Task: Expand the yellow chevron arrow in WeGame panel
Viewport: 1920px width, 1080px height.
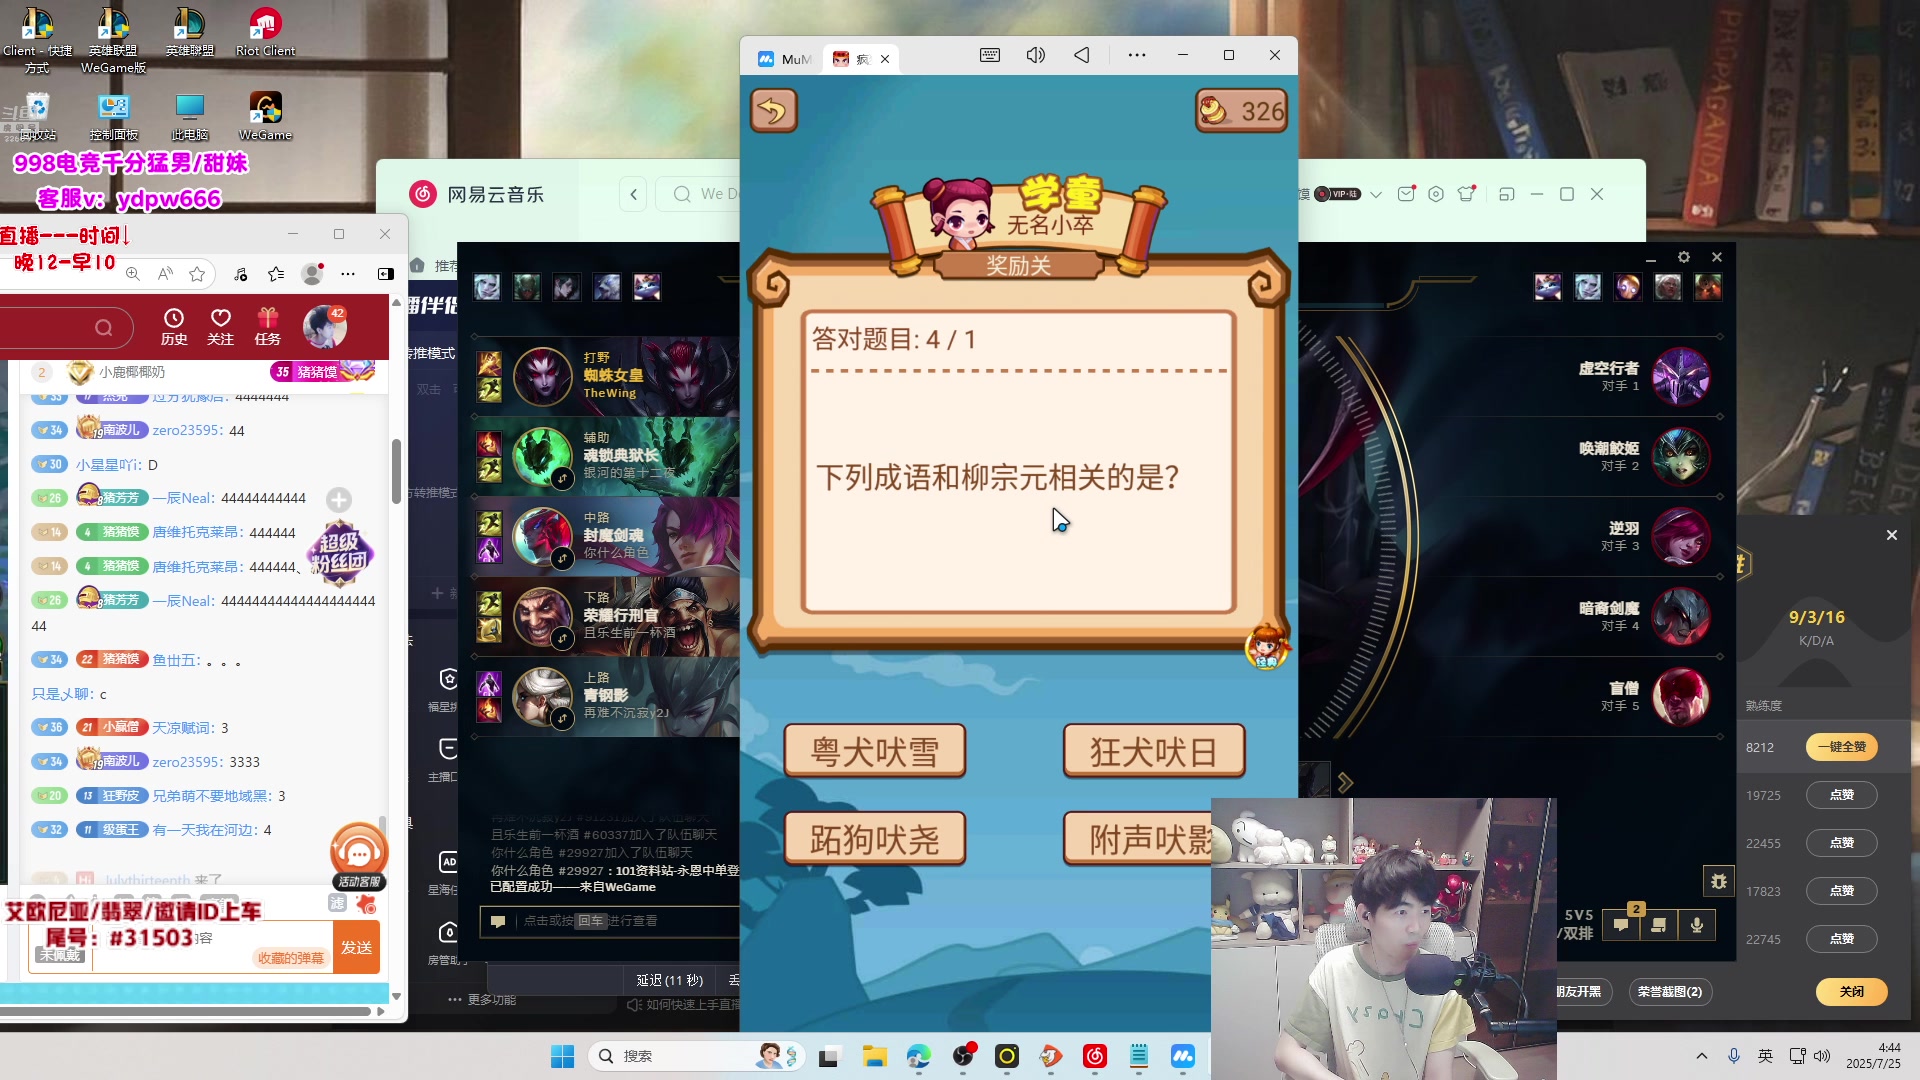Action: (x=1345, y=783)
